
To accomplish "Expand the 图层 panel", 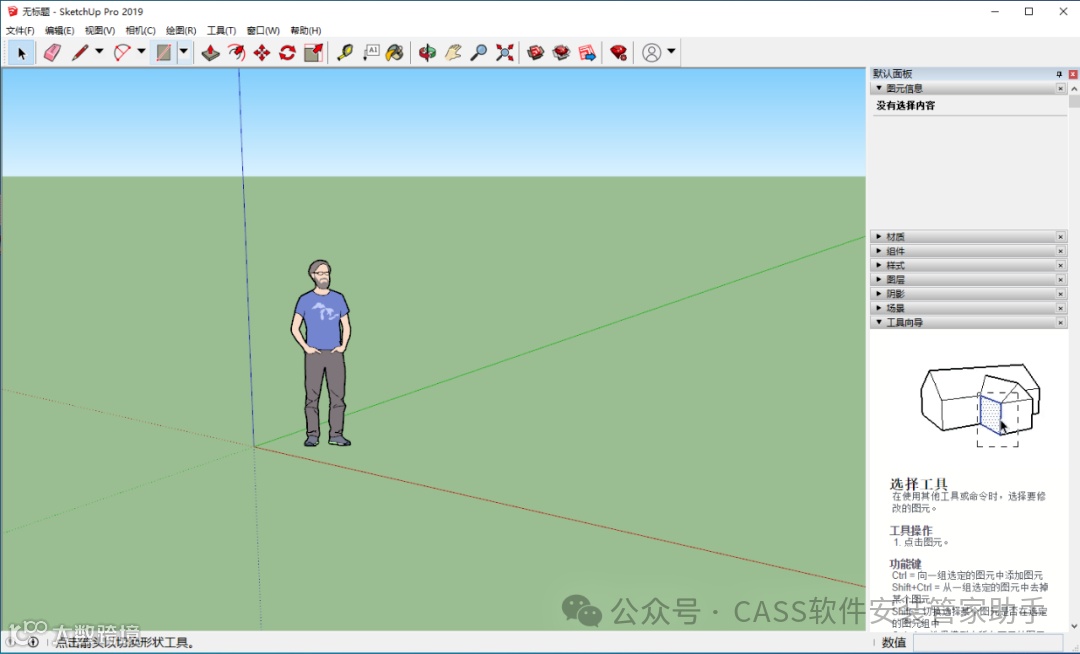I will [879, 279].
